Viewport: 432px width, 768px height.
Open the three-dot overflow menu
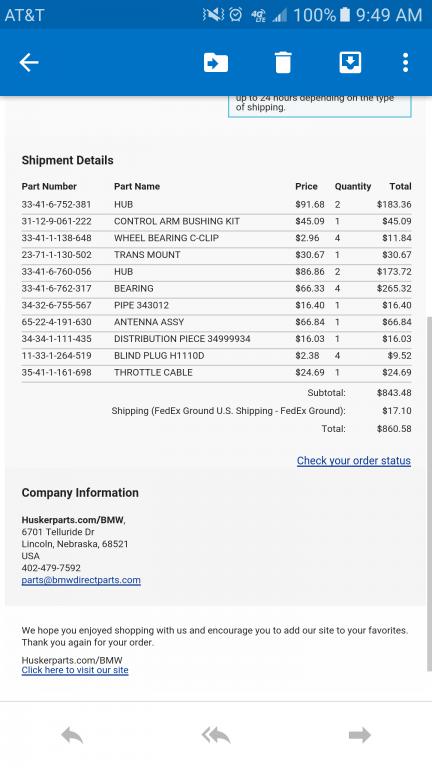point(405,63)
